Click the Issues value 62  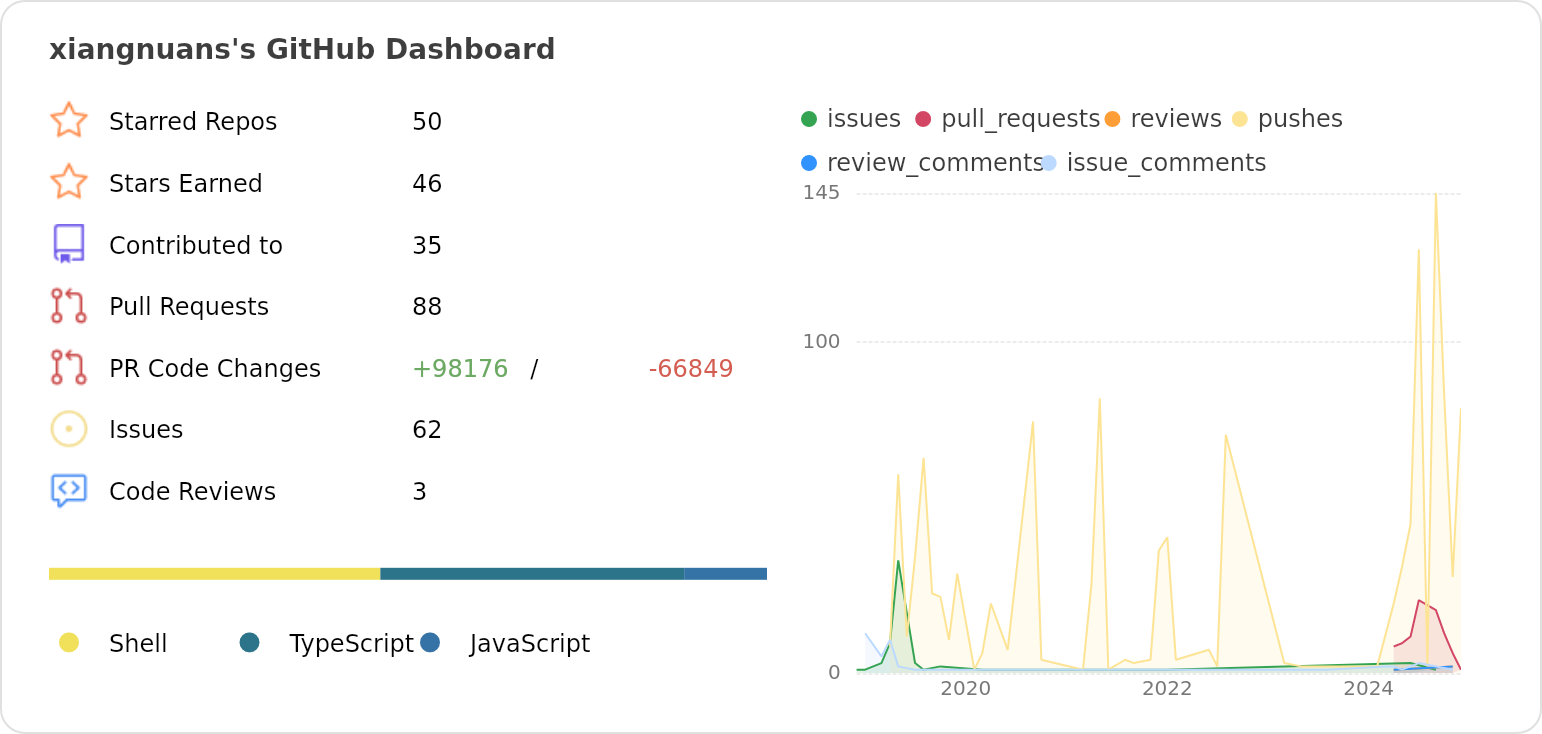tap(427, 430)
